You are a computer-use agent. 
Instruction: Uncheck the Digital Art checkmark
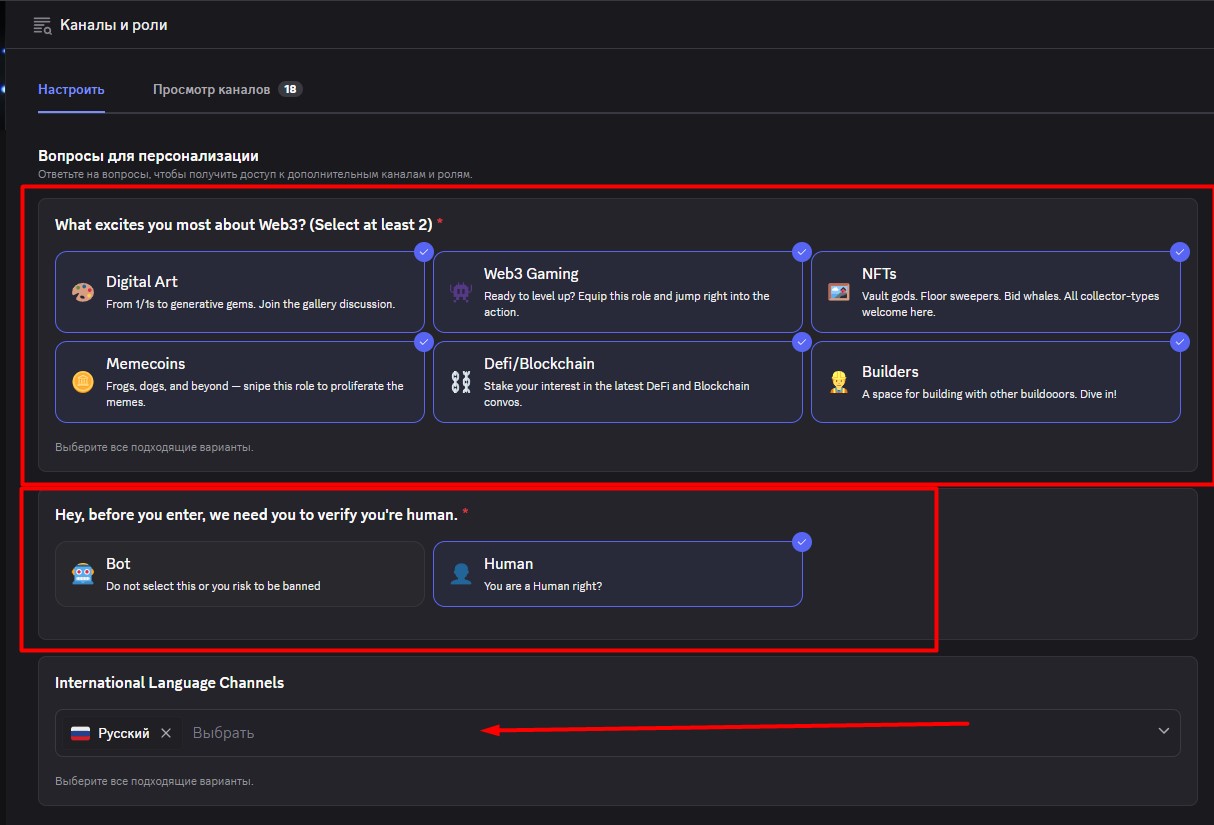click(x=423, y=252)
